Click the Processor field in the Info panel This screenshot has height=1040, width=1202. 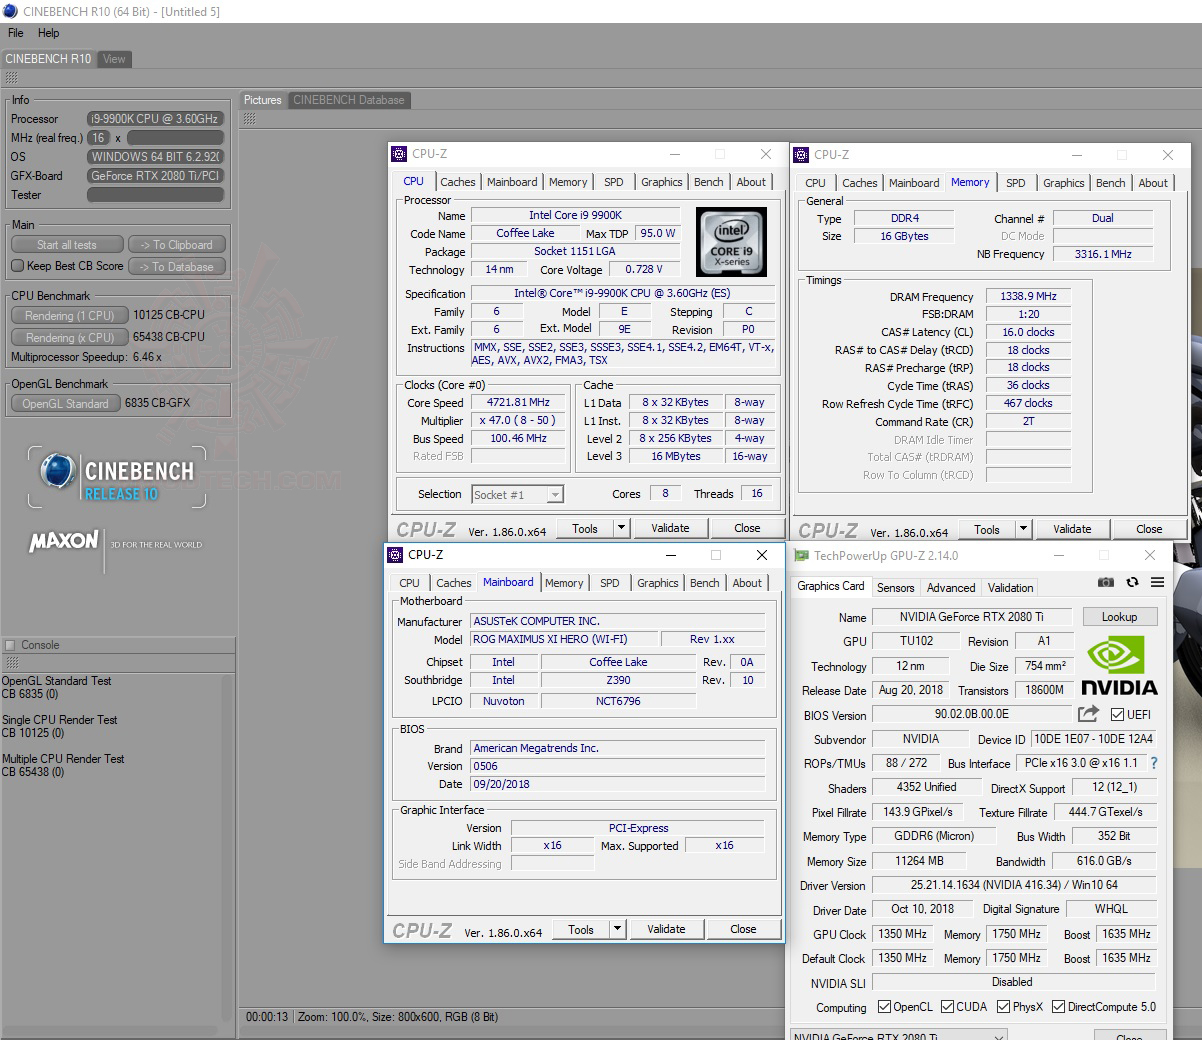coord(155,118)
